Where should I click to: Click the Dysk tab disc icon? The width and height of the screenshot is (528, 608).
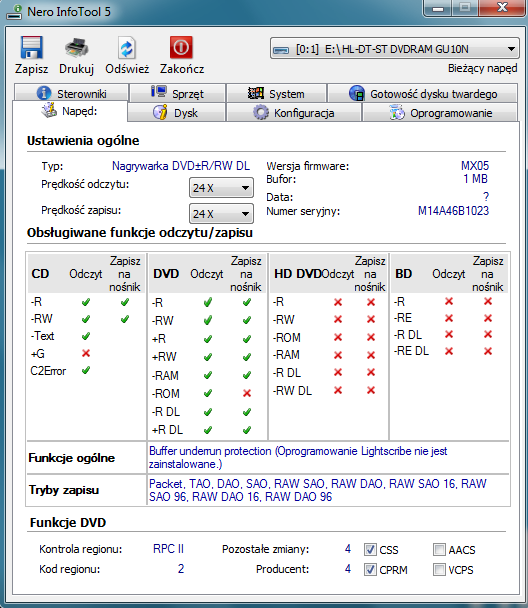[x=160, y=112]
